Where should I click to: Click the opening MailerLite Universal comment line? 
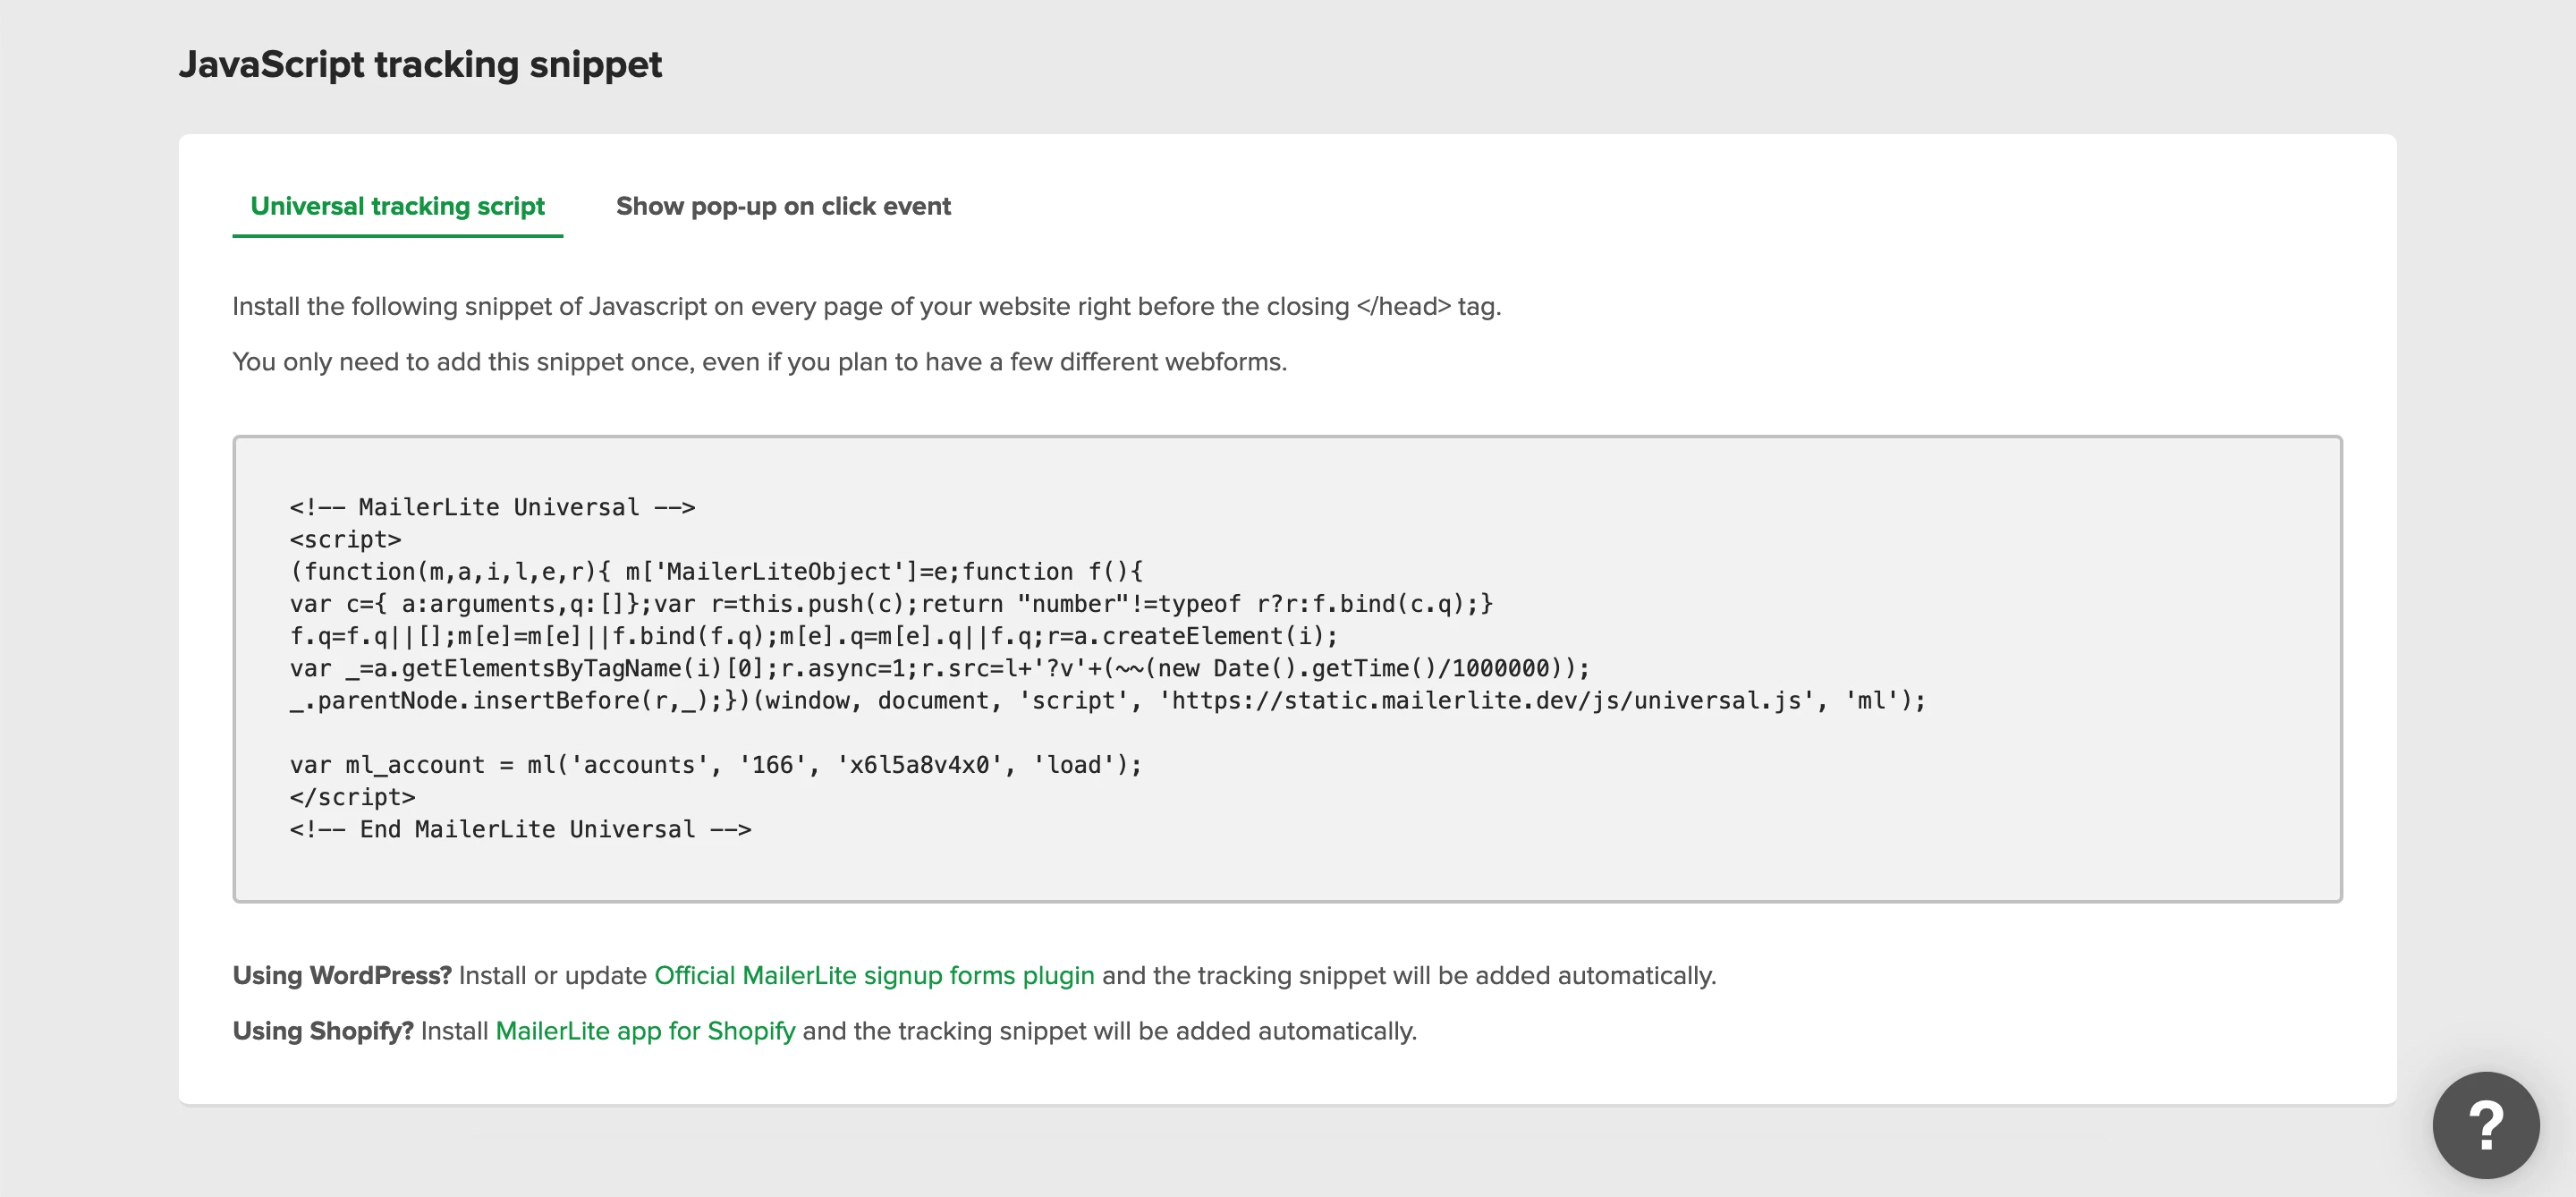coord(492,507)
